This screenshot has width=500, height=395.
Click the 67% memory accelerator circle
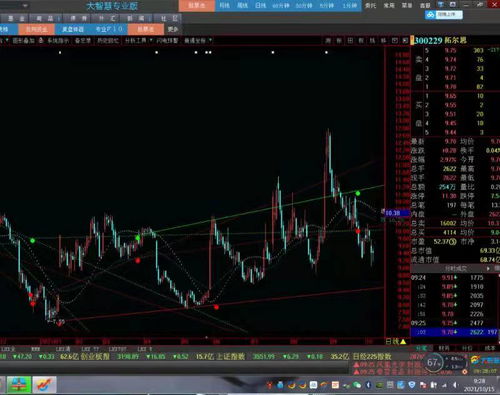(x=432, y=362)
